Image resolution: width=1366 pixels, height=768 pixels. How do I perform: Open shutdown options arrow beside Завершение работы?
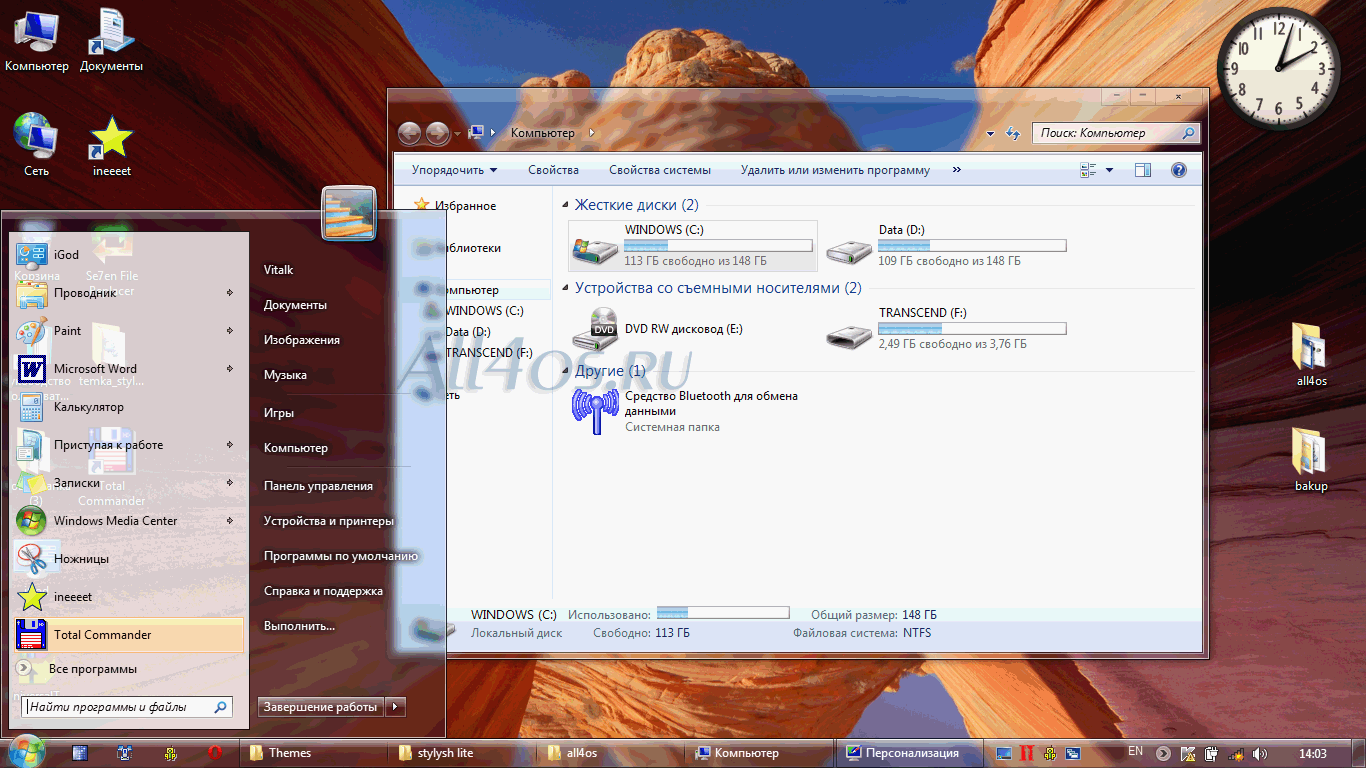click(x=396, y=707)
